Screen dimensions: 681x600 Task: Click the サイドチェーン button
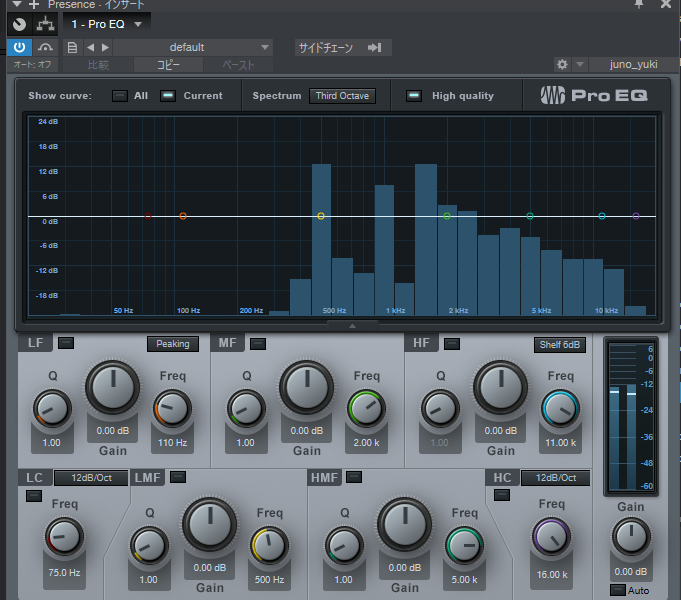tap(326, 47)
